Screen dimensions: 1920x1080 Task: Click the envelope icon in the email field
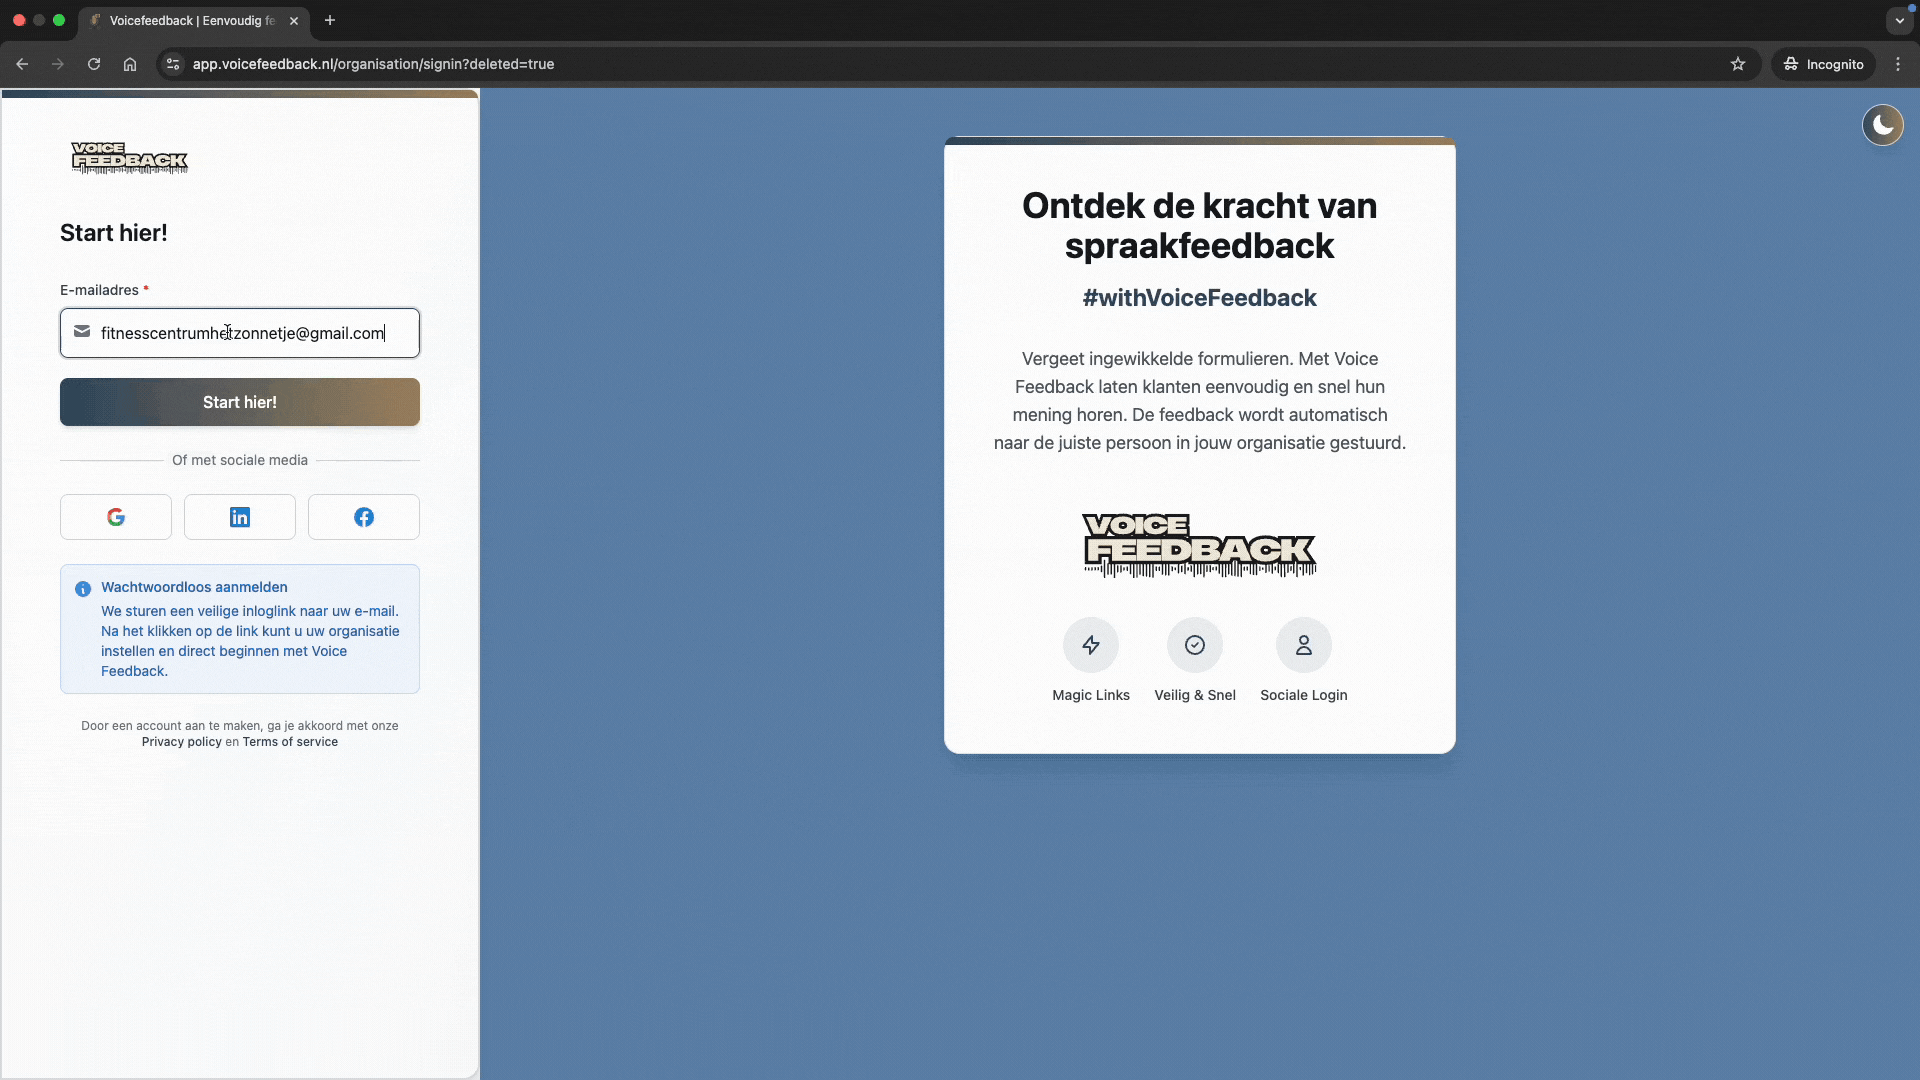[82, 332]
